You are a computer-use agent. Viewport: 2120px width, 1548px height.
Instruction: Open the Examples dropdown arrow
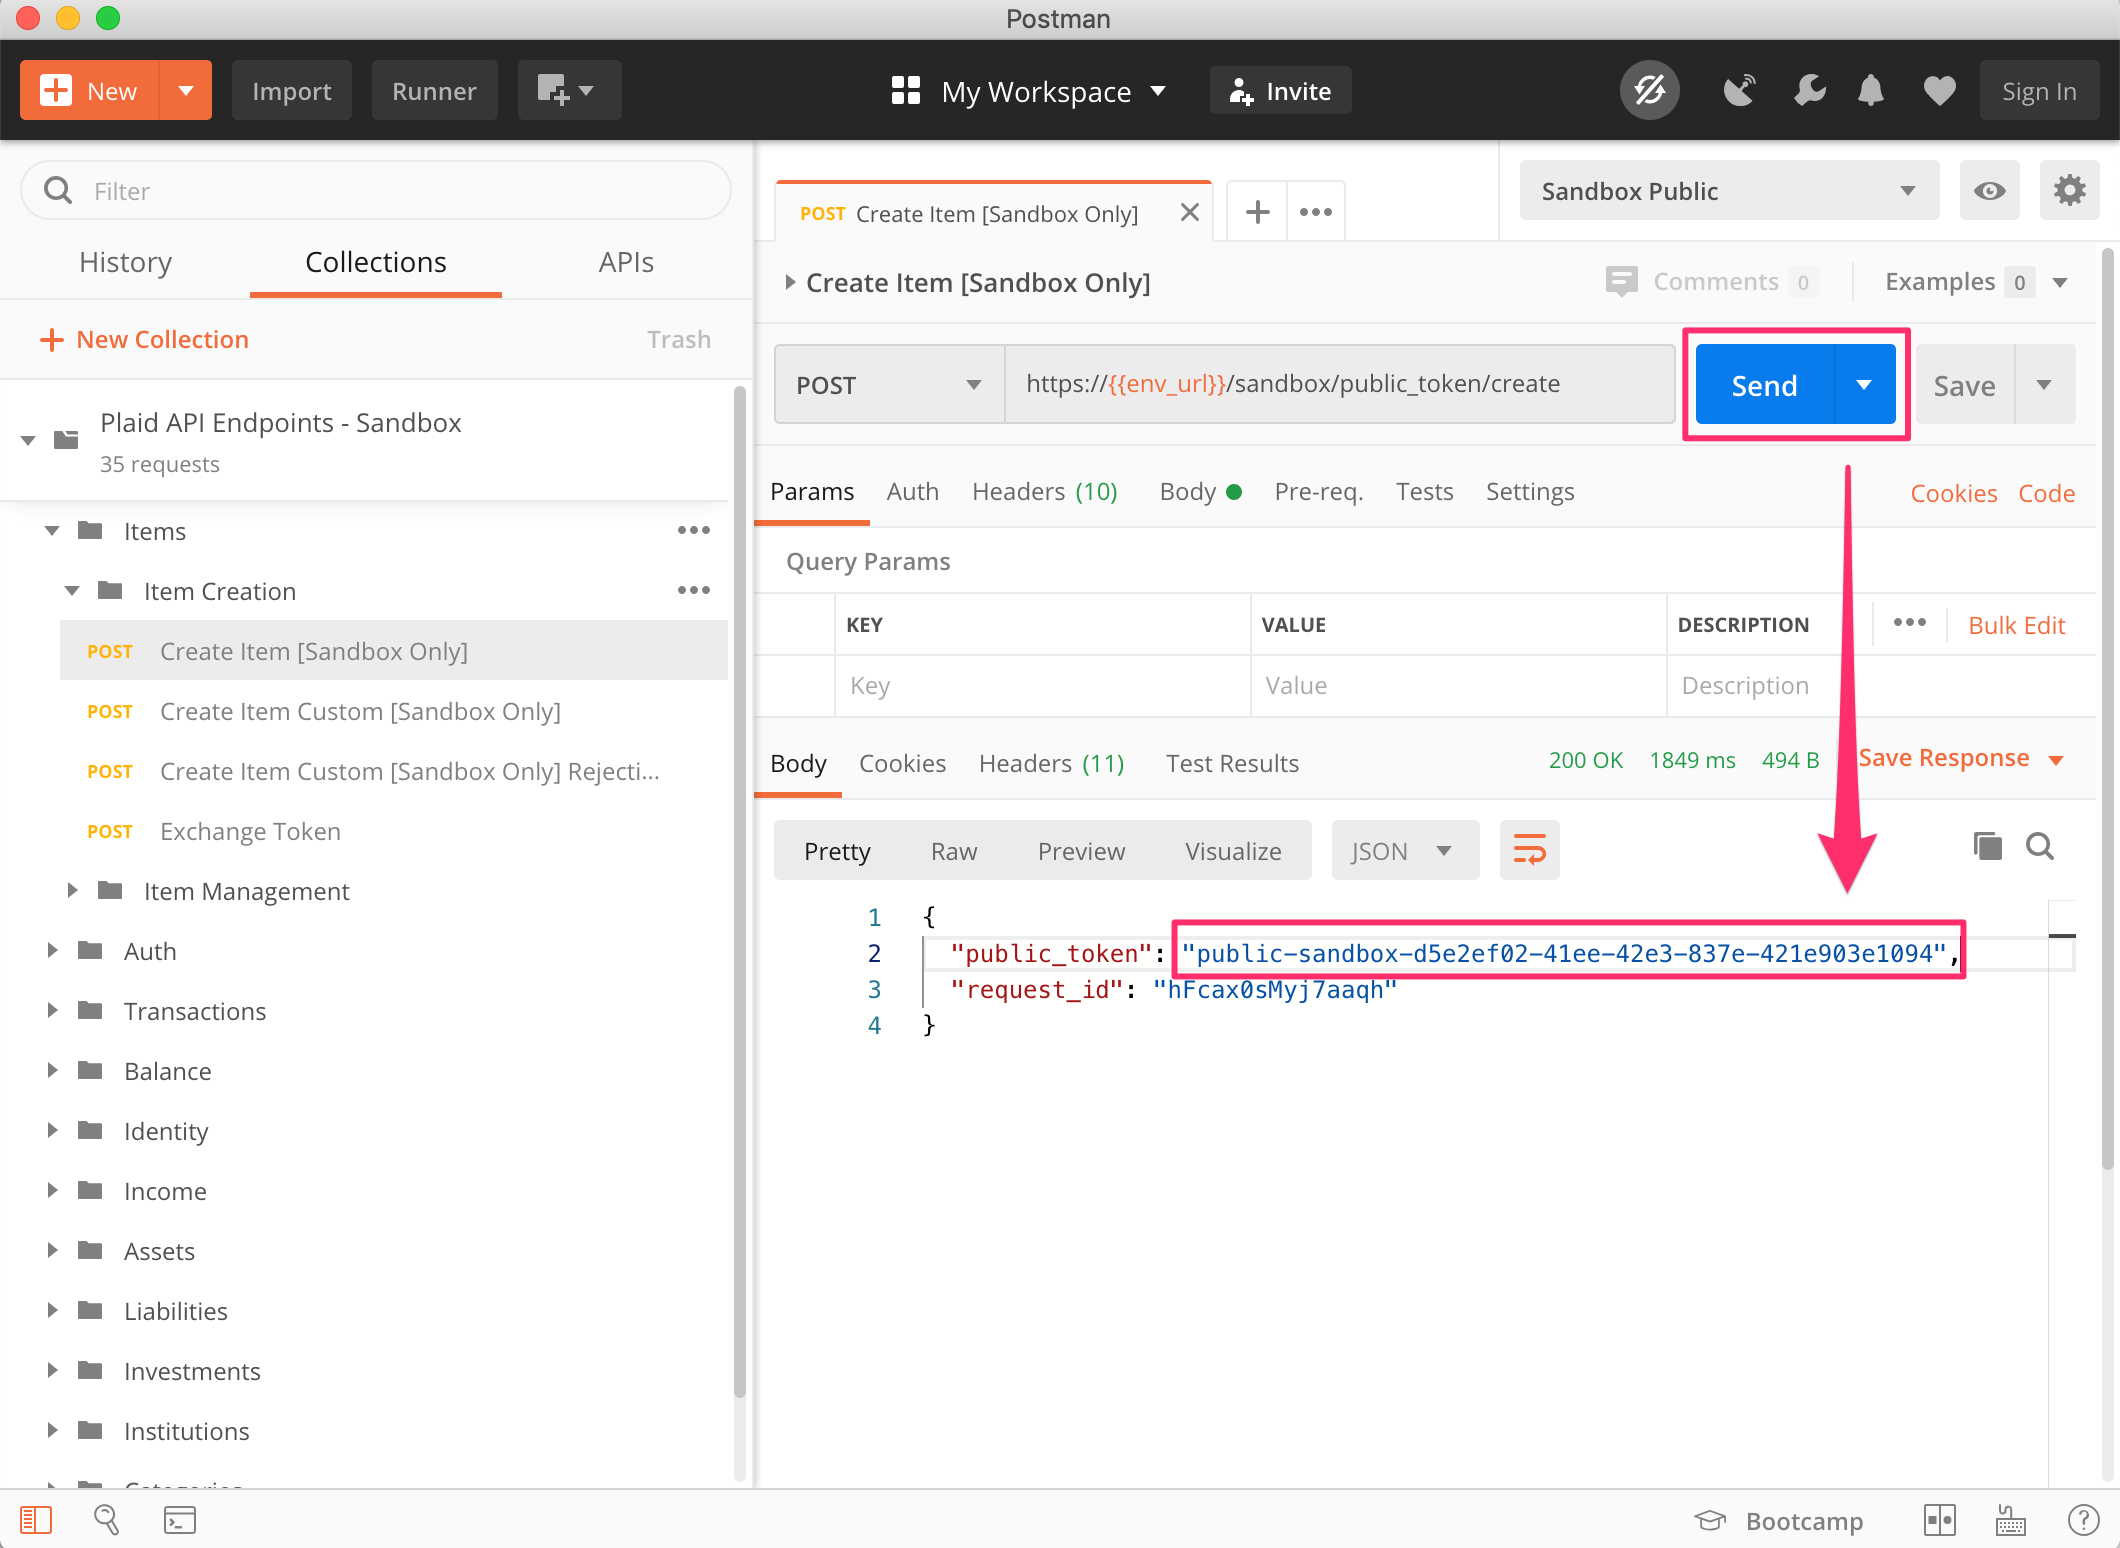point(2060,282)
